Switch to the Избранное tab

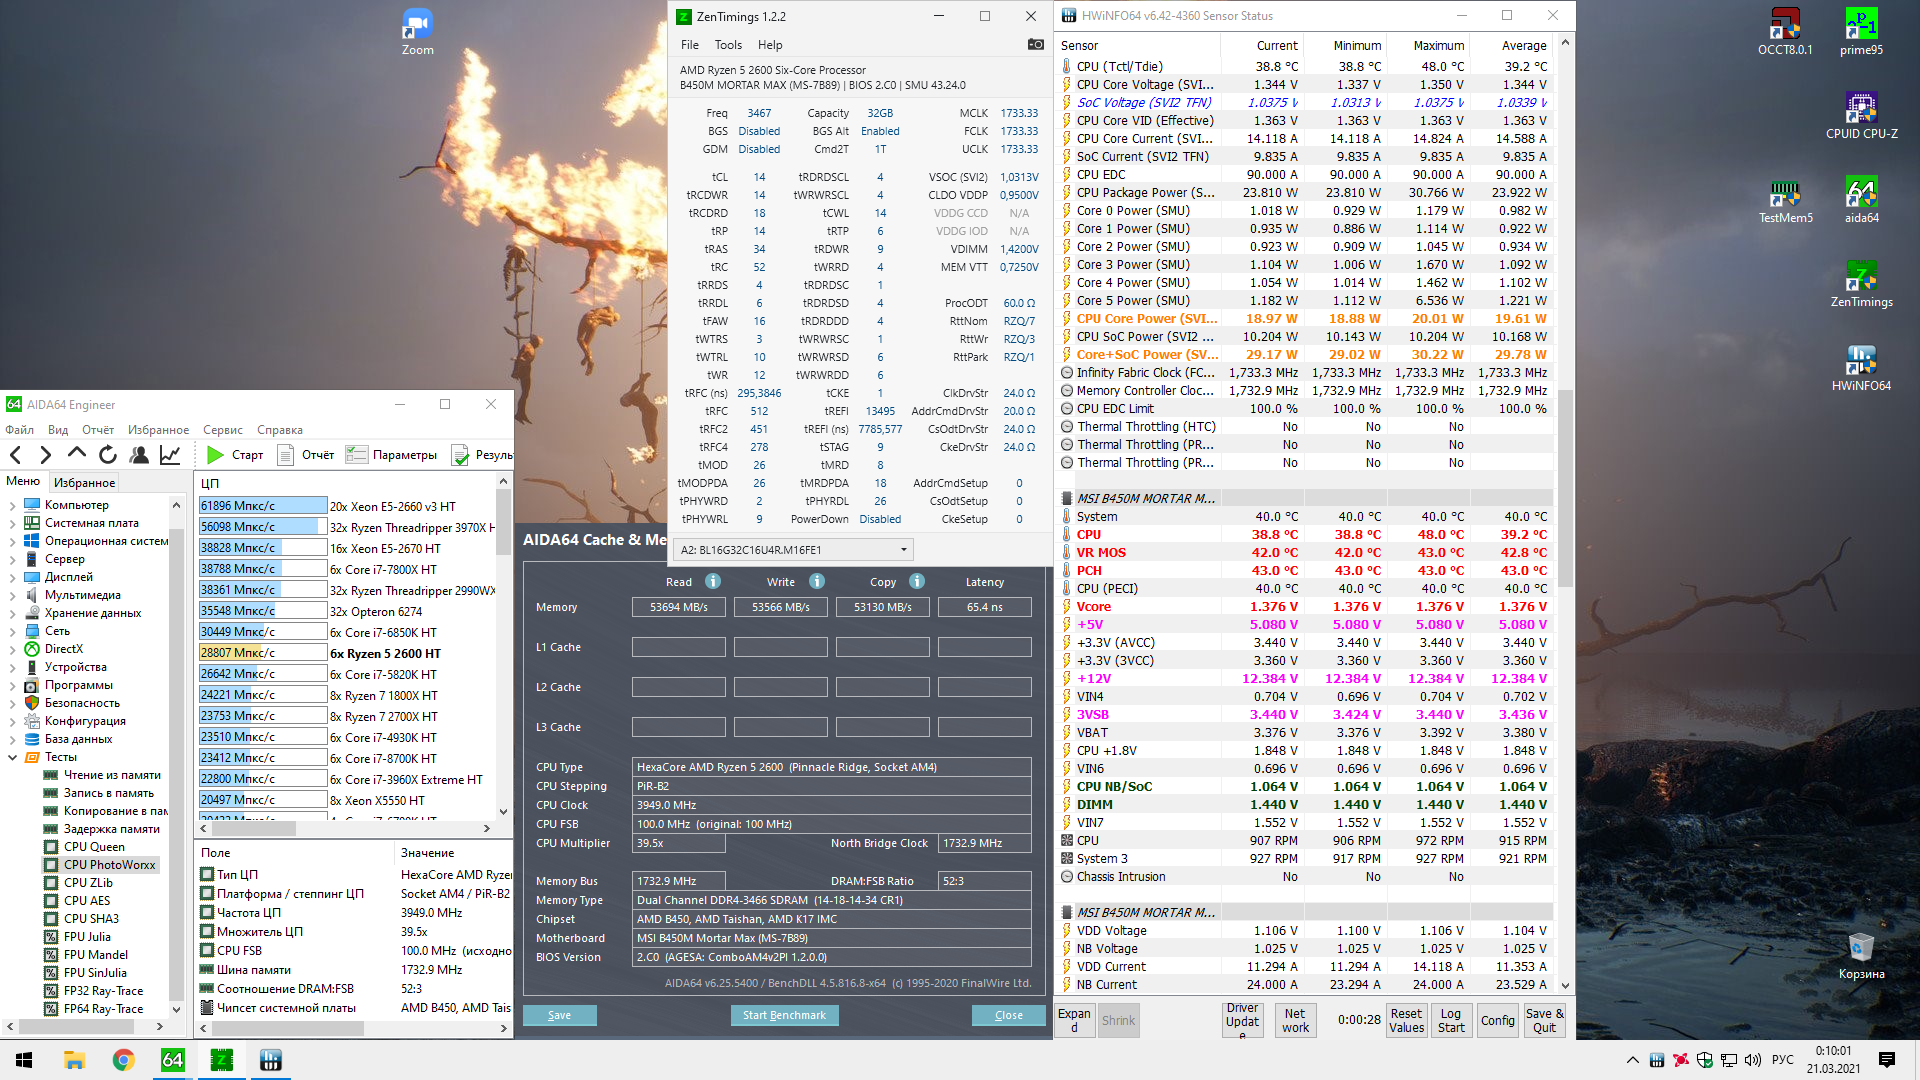click(84, 482)
